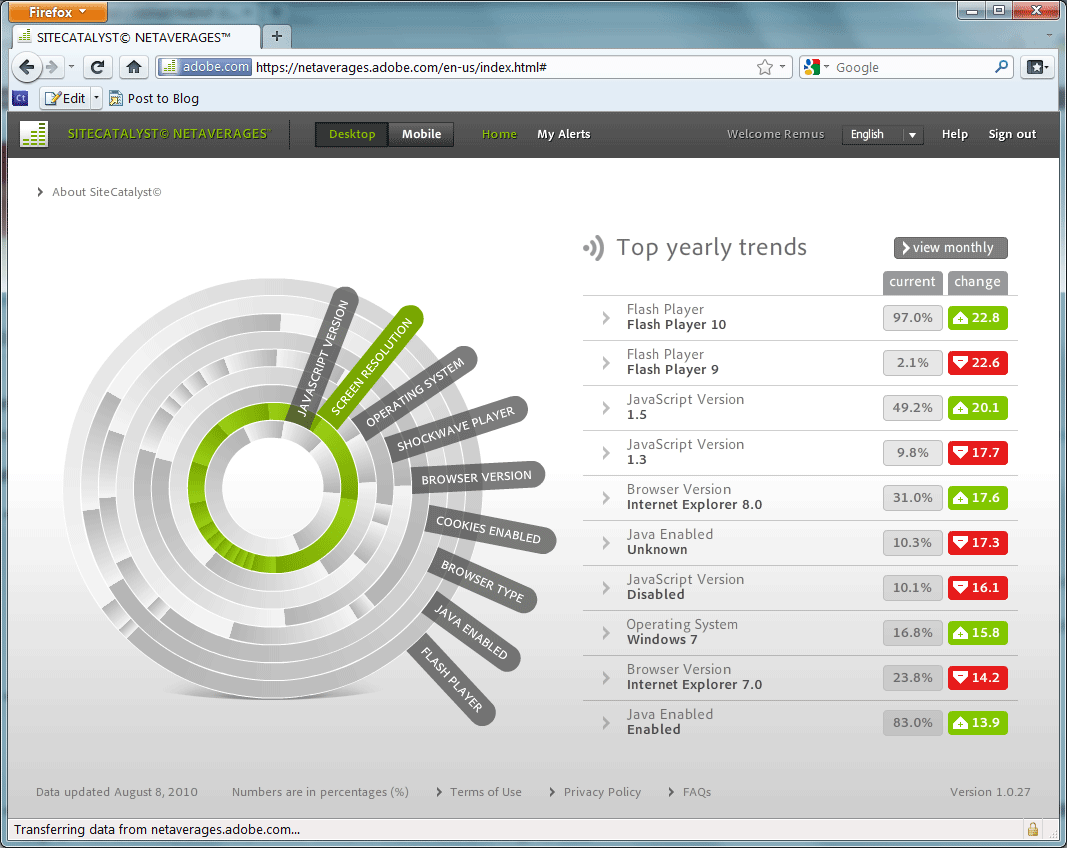Expand the Flash Player 10 trend row
Screen dimensions: 1067x848
coord(604,316)
